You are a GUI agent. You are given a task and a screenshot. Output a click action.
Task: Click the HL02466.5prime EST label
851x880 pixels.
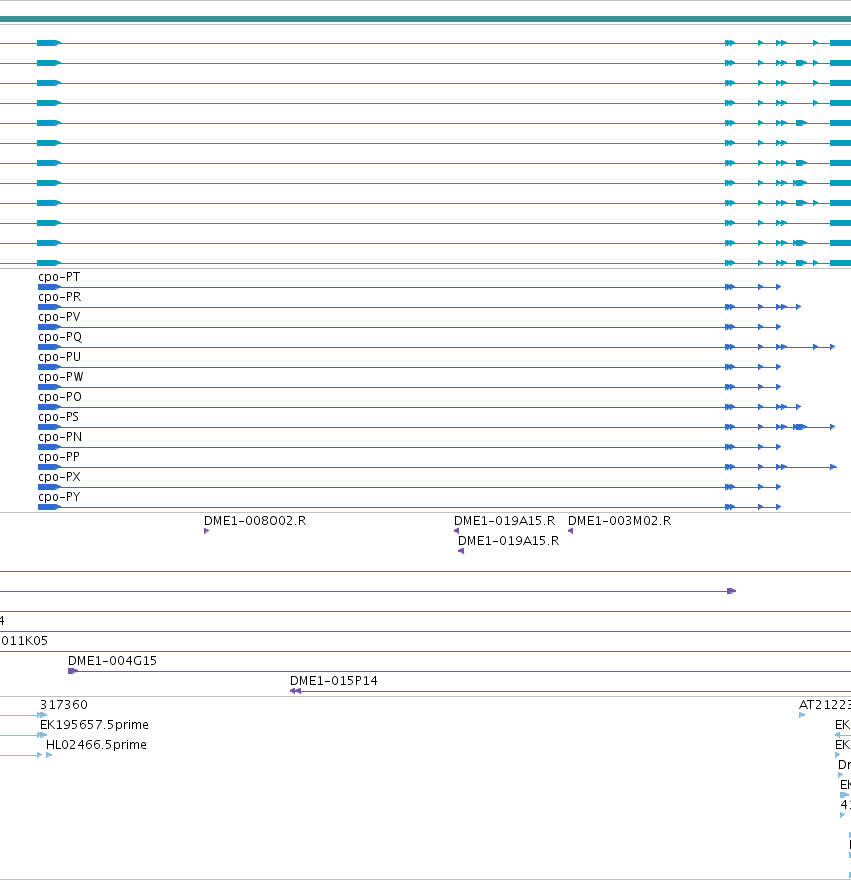(97, 745)
